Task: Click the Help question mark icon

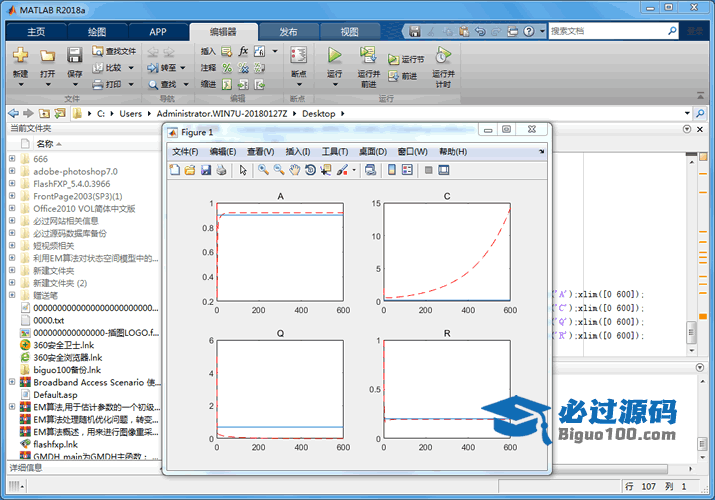Action: point(528,31)
